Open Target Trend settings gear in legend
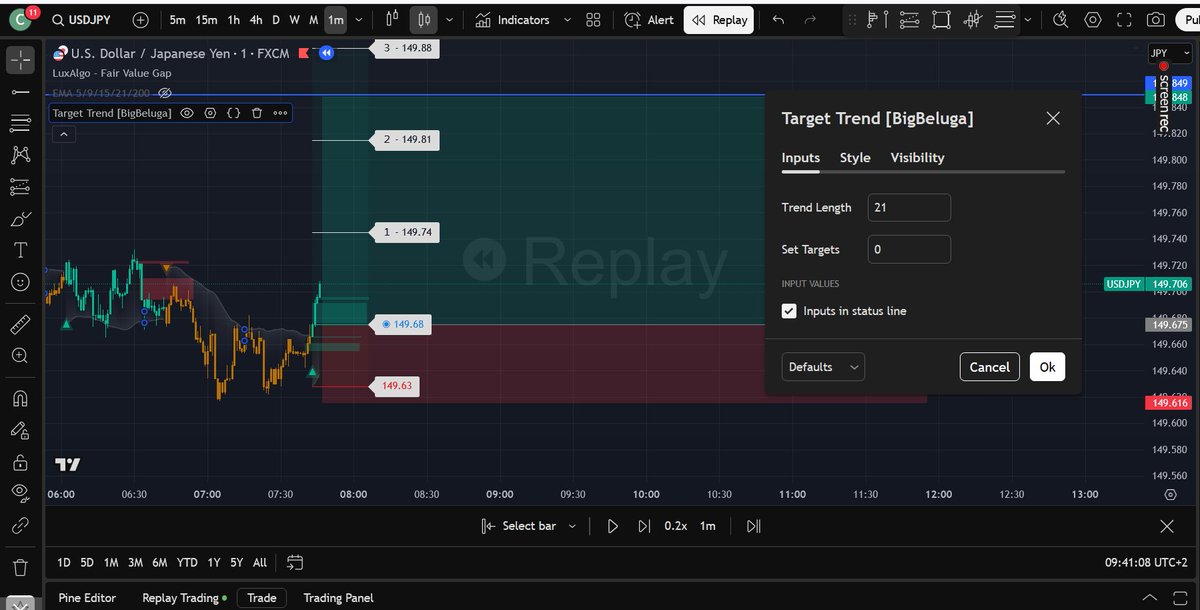Screen dimensions: 1200x610 pyautogui.click(x=210, y=113)
